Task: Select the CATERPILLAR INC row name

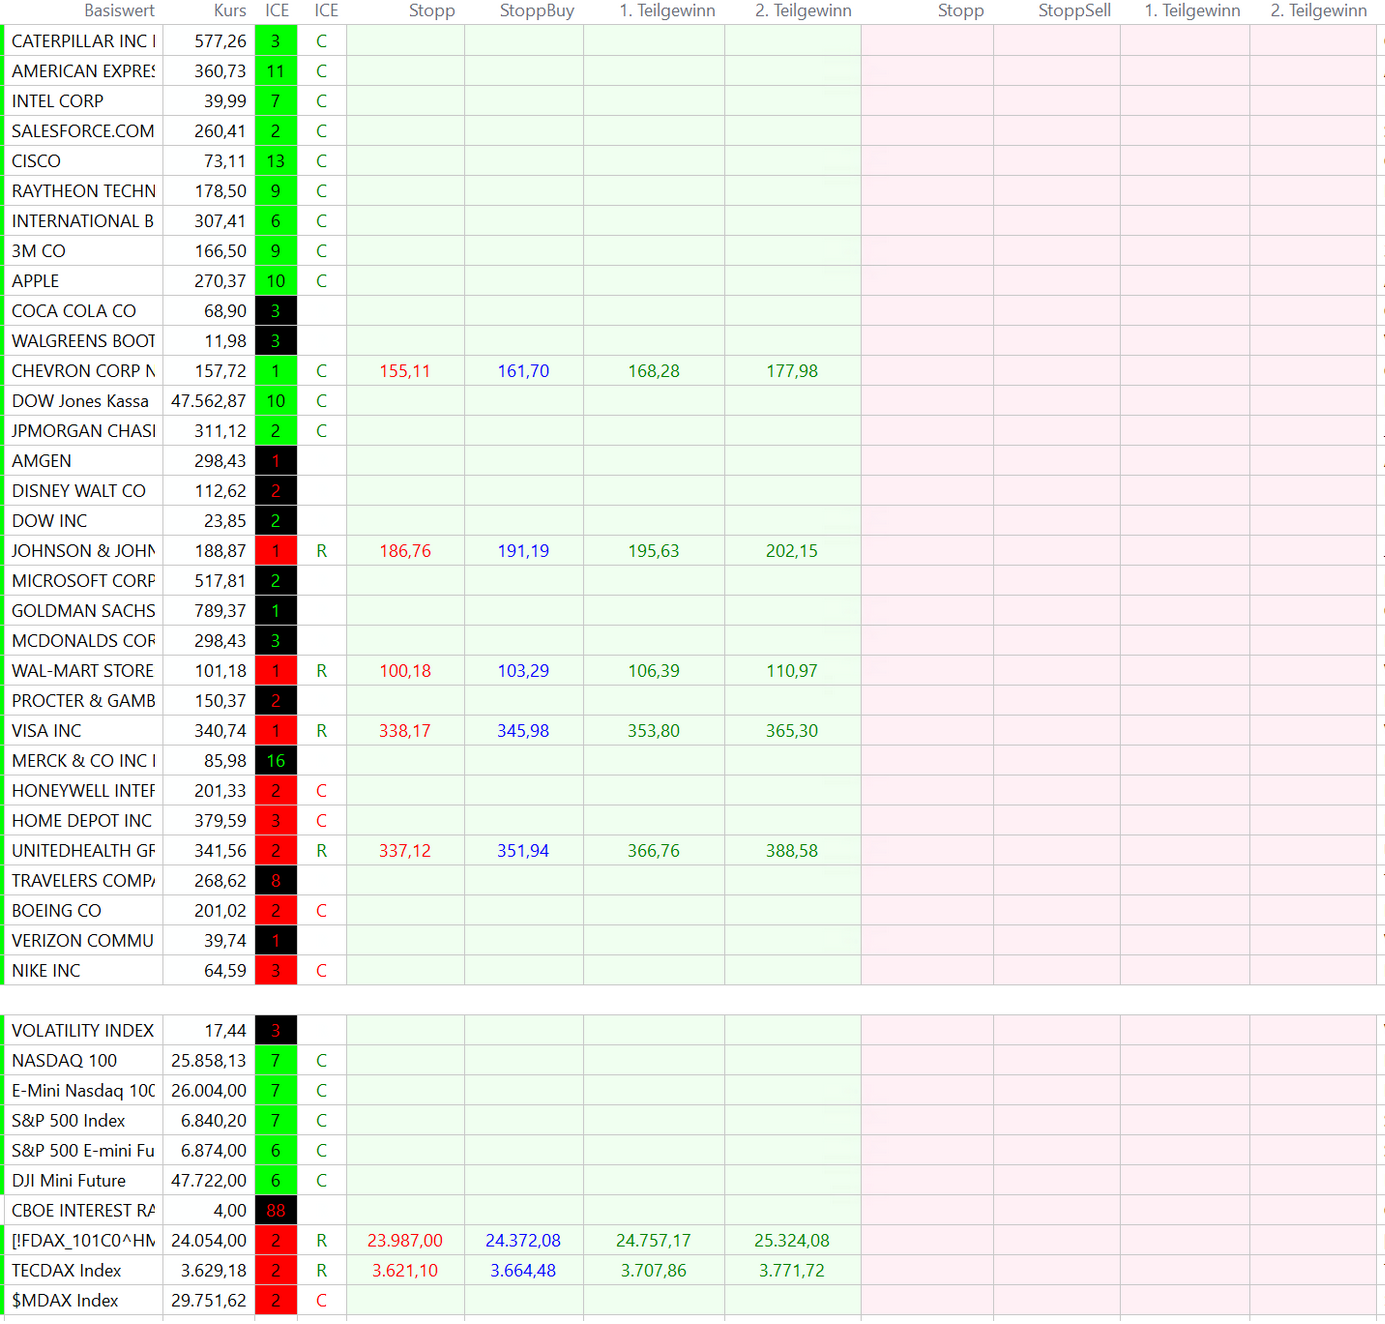Action: click(x=84, y=41)
